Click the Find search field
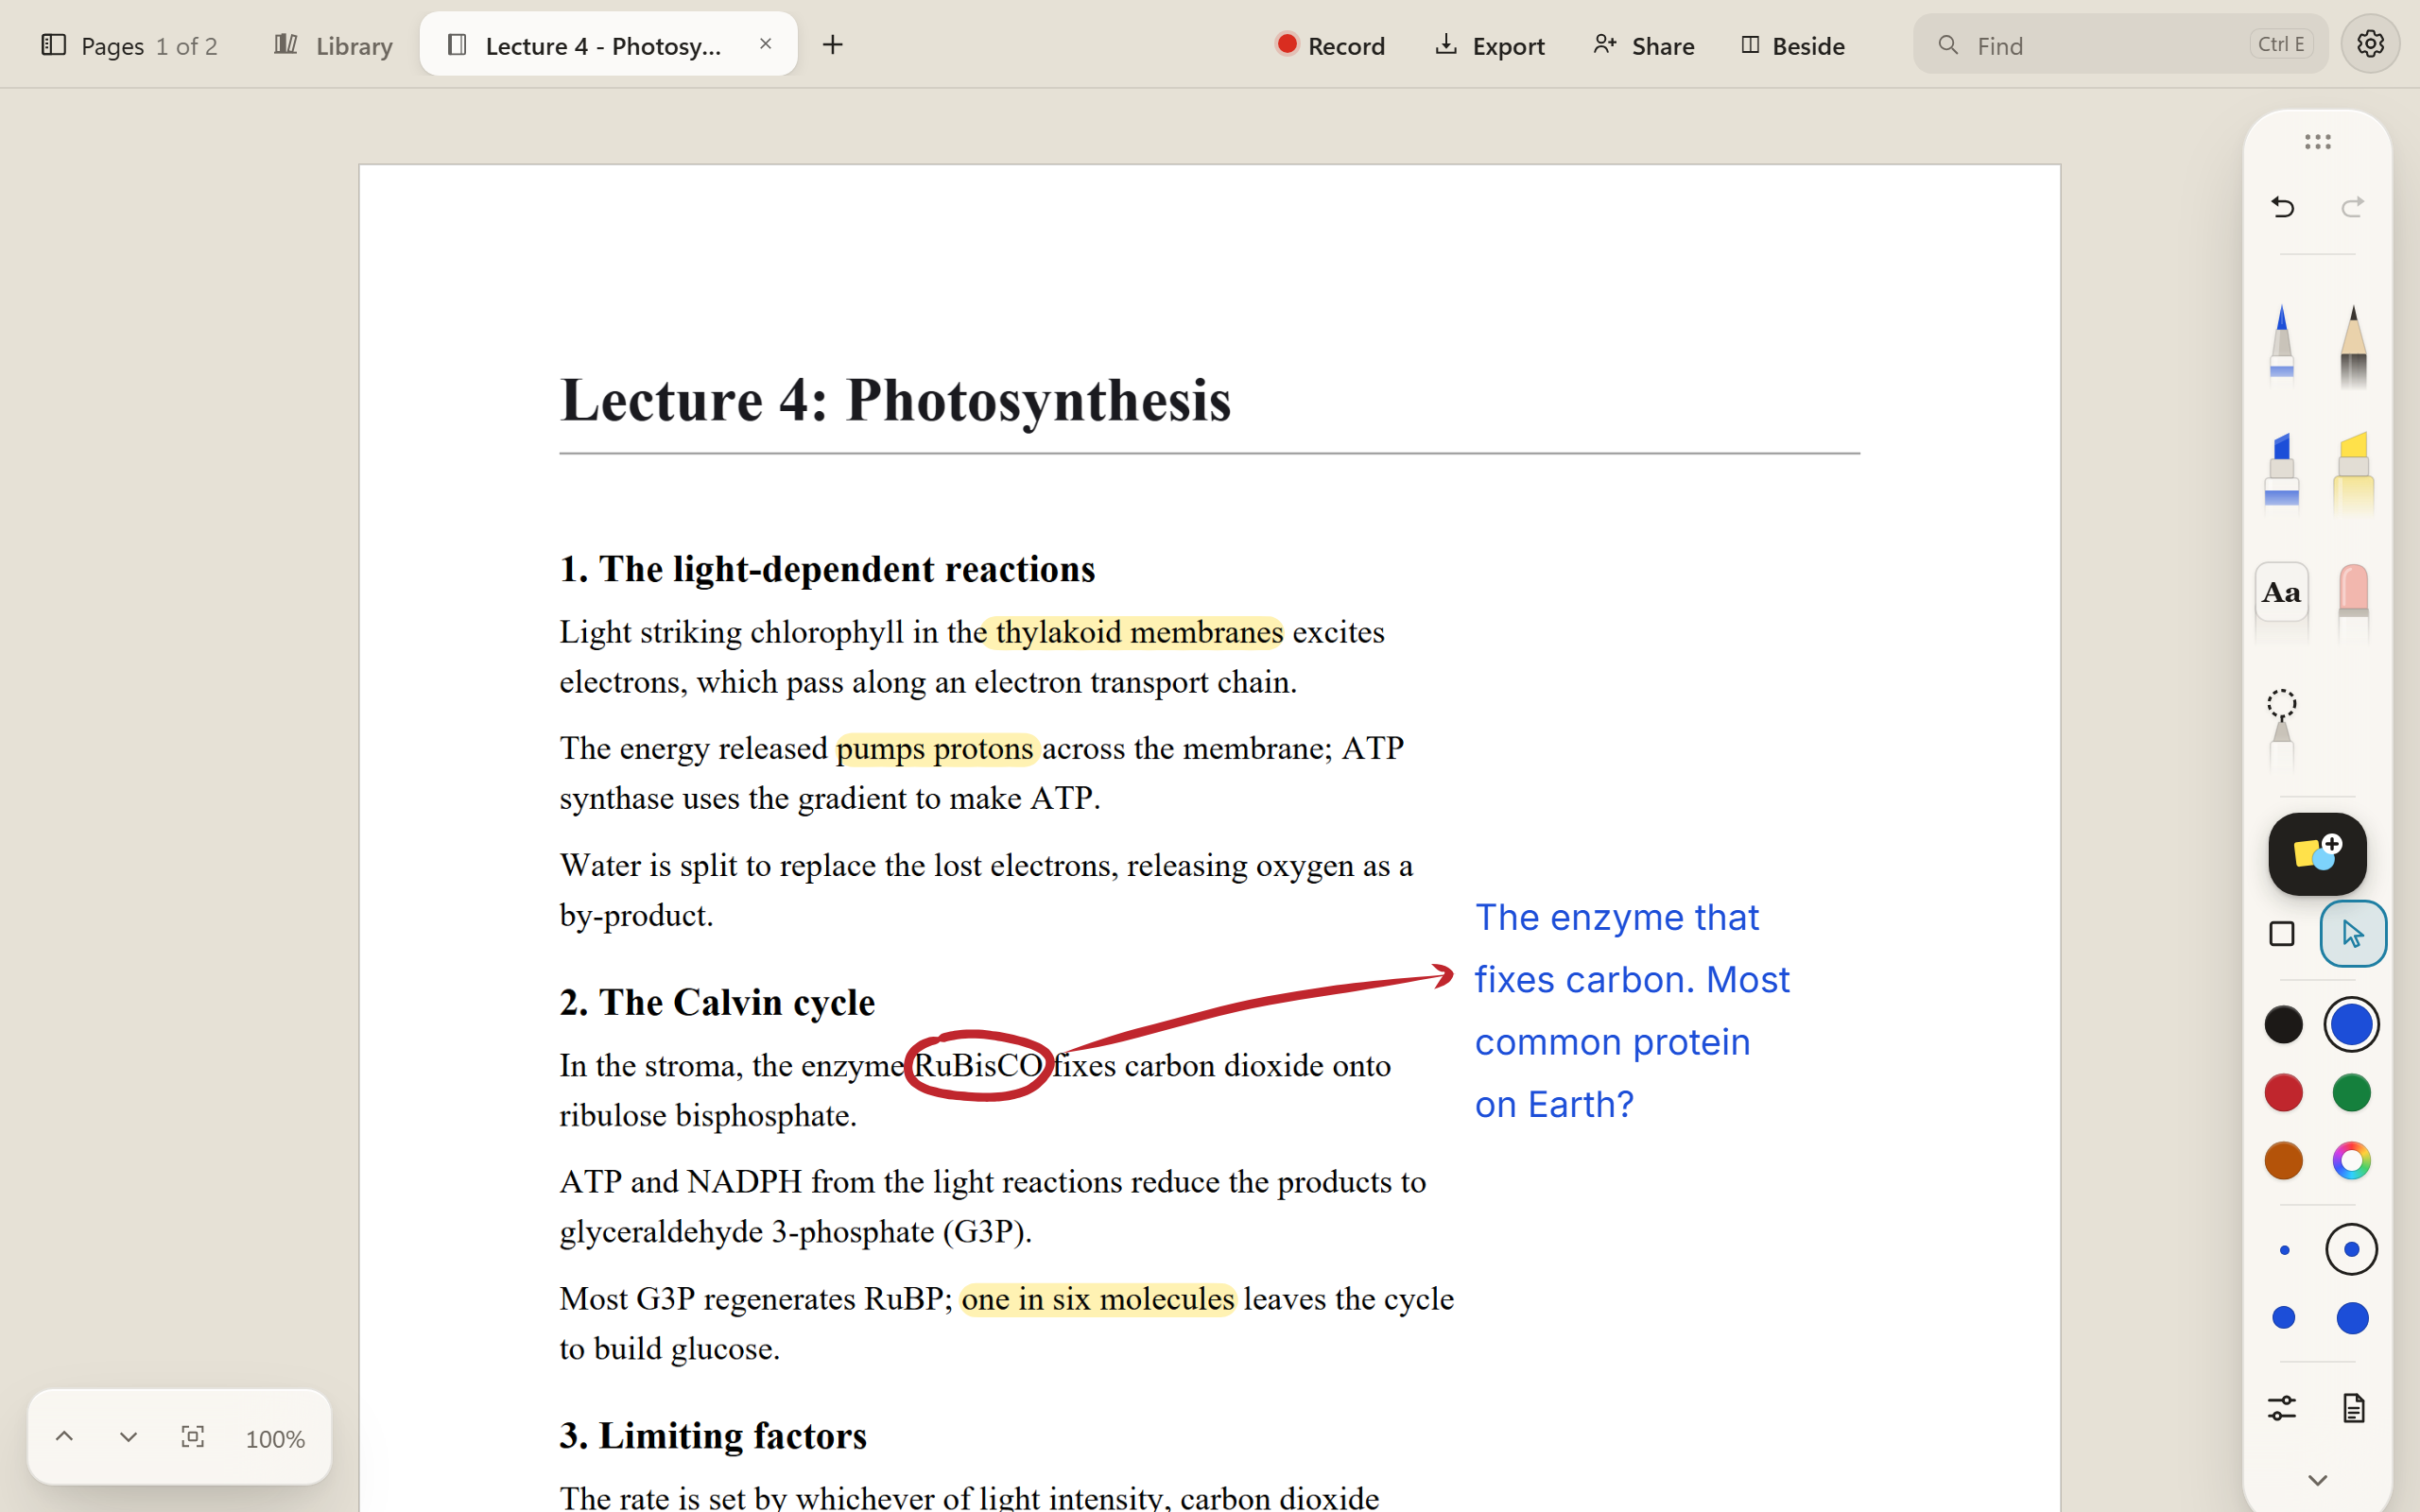Image resolution: width=2420 pixels, height=1512 pixels. (x=2120, y=44)
